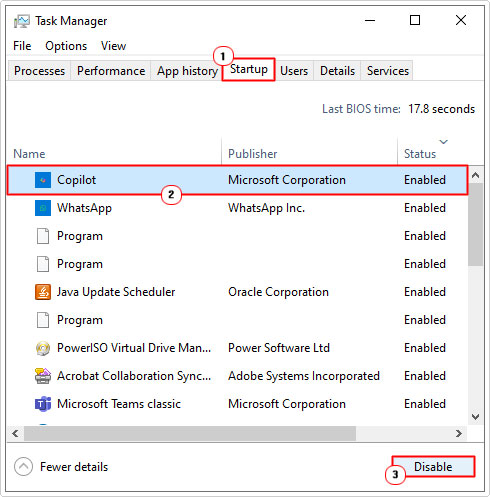Click horizontal scrollbar right arrow

[459, 433]
